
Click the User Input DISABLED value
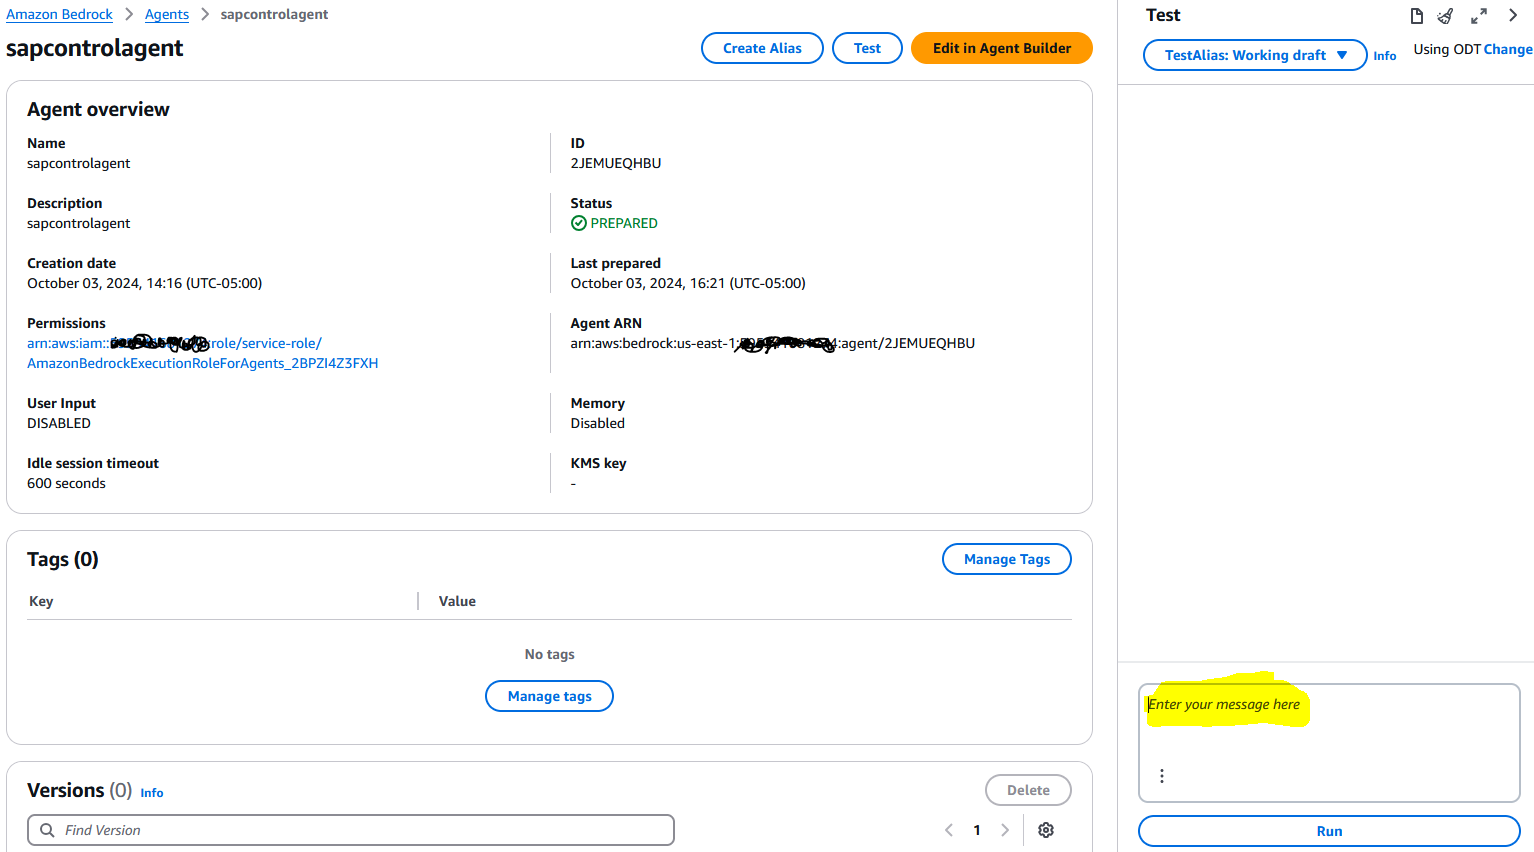tap(59, 423)
